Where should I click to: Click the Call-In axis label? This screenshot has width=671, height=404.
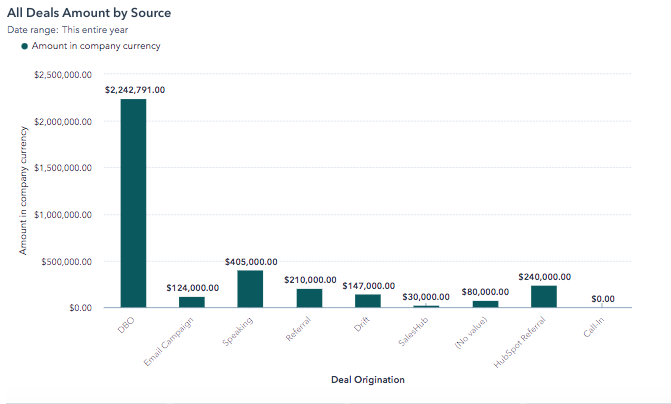pyautogui.click(x=594, y=327)
